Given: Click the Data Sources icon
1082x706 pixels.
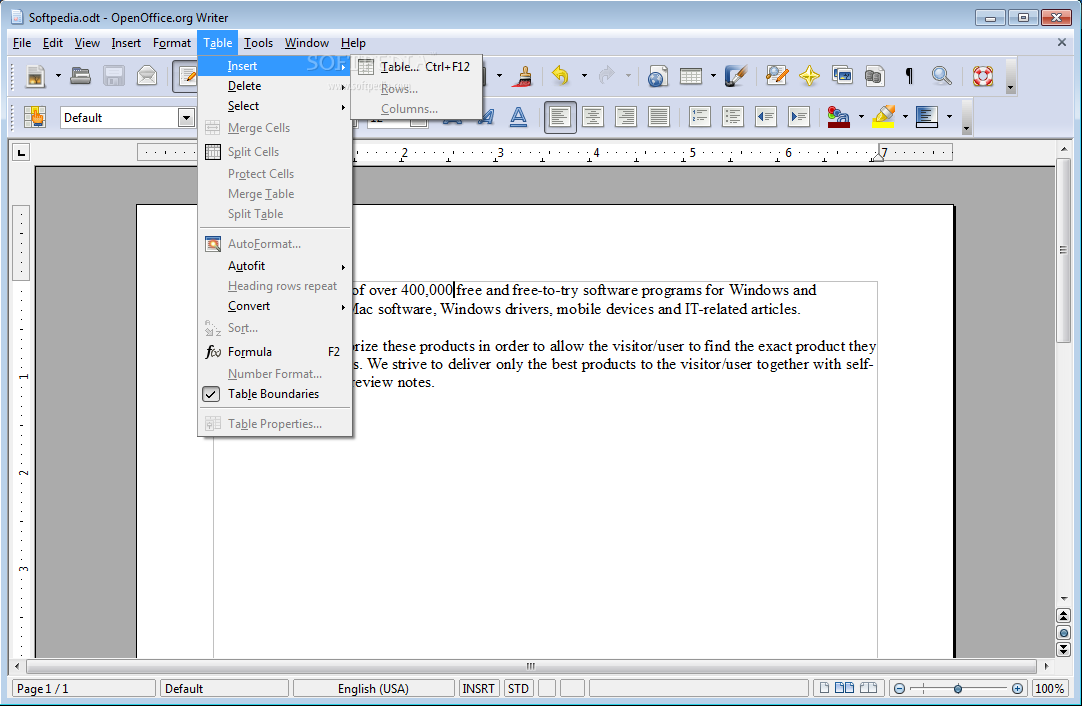Looking at the screenshot, I should (875, 76).
